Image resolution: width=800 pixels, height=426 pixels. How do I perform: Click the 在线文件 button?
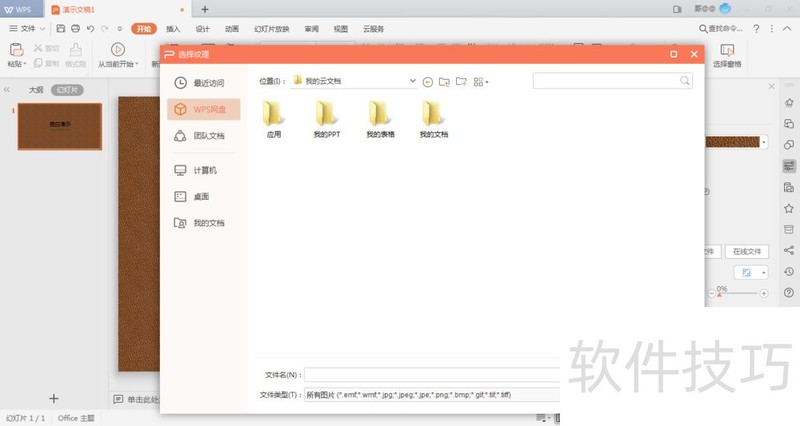tap(747, 252)
